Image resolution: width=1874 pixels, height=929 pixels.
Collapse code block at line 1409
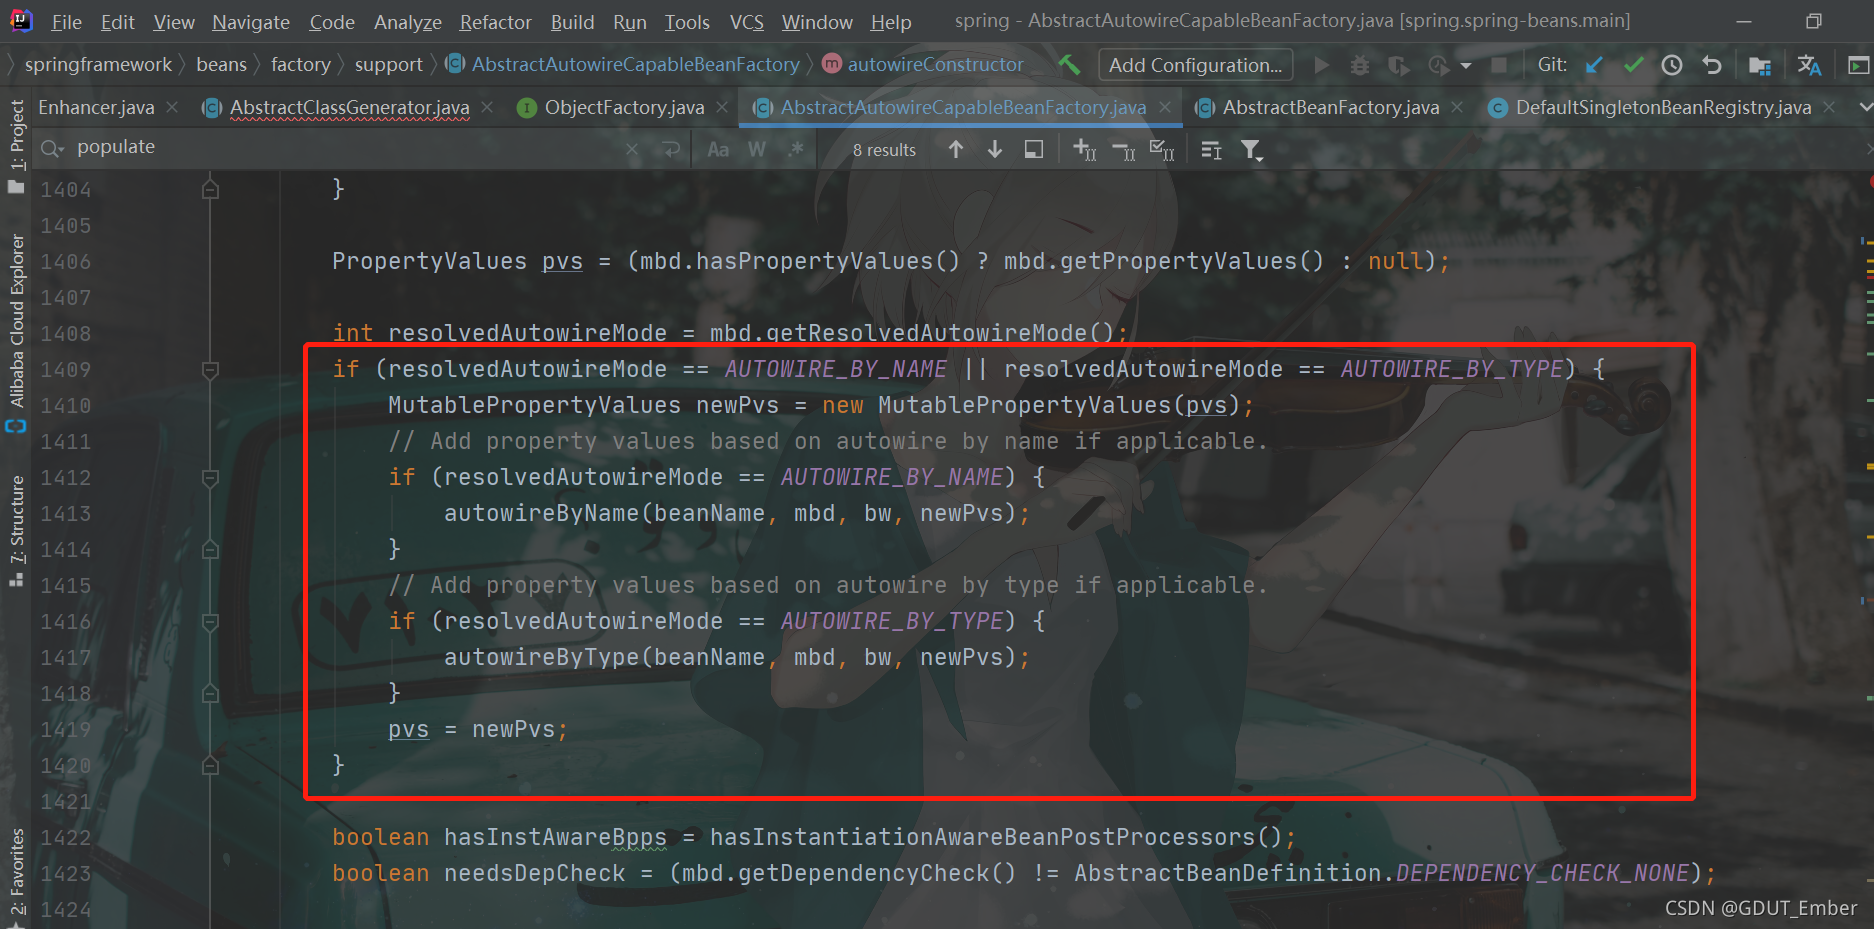[x=210, y=370]
